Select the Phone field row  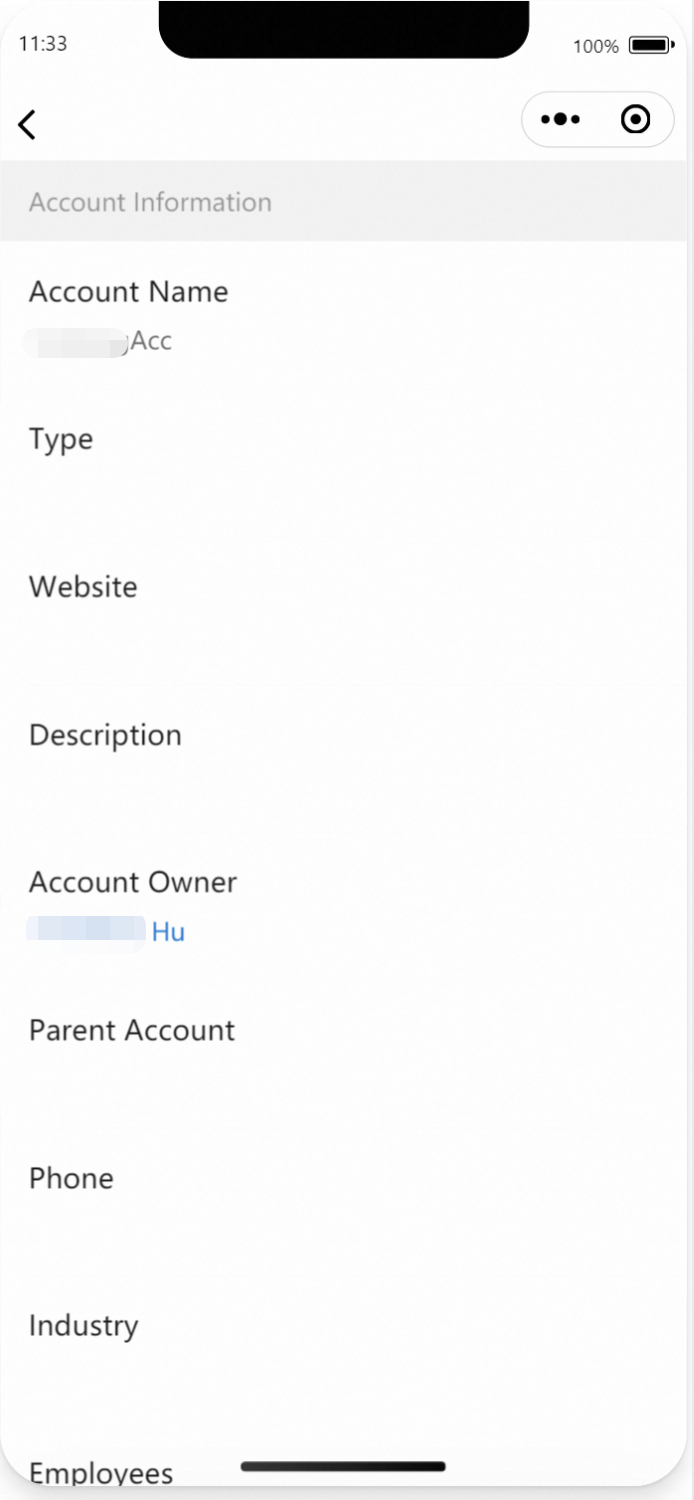[347, 1202]
